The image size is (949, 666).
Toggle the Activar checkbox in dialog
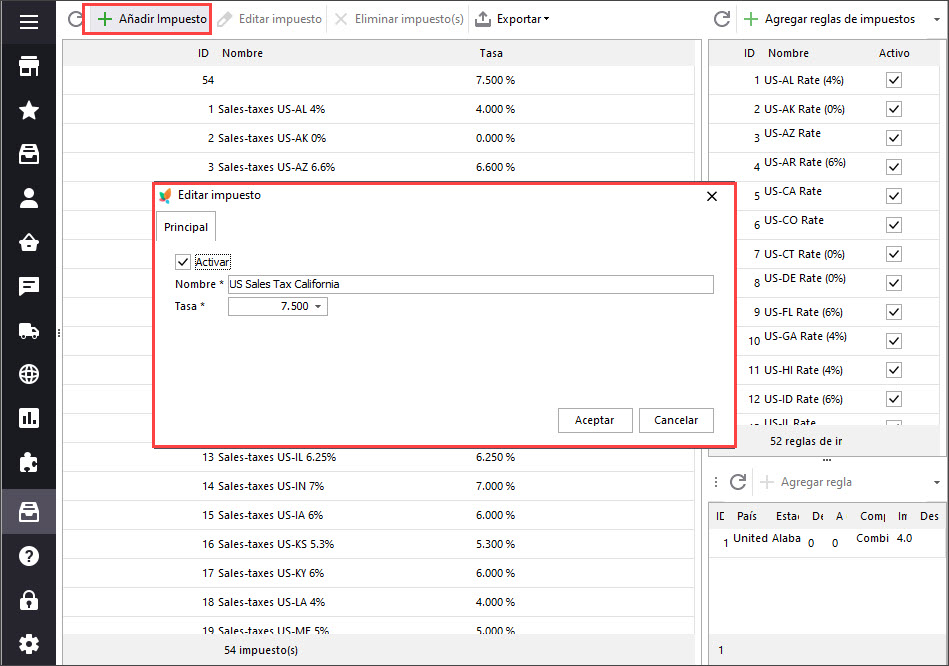(183, 262)
